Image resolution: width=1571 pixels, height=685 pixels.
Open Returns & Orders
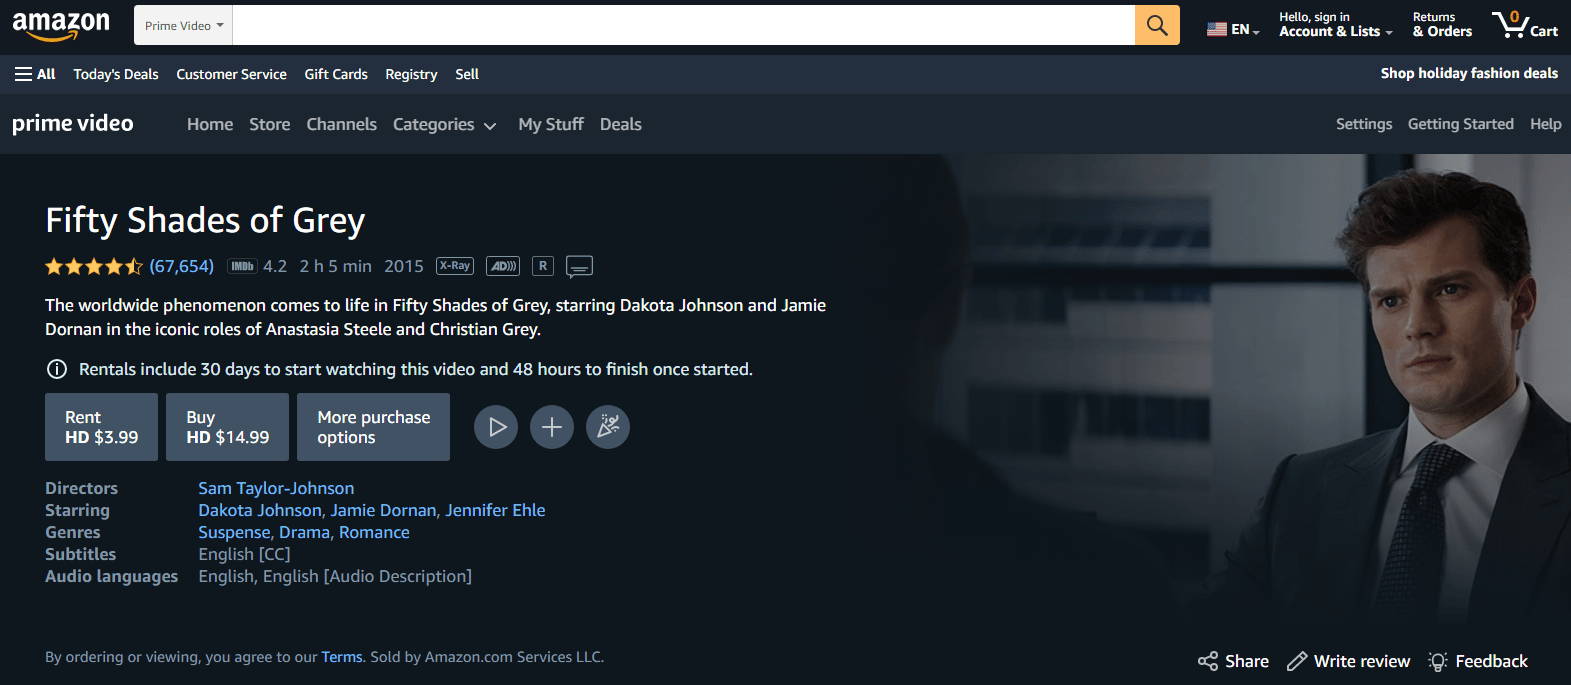1442,25
